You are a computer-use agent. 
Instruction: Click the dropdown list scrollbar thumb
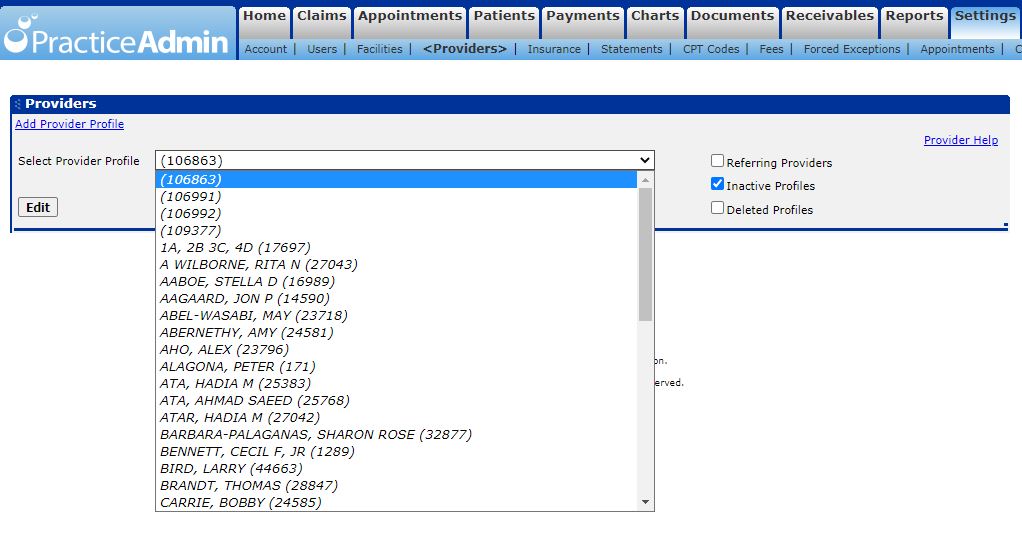(645, 254)
